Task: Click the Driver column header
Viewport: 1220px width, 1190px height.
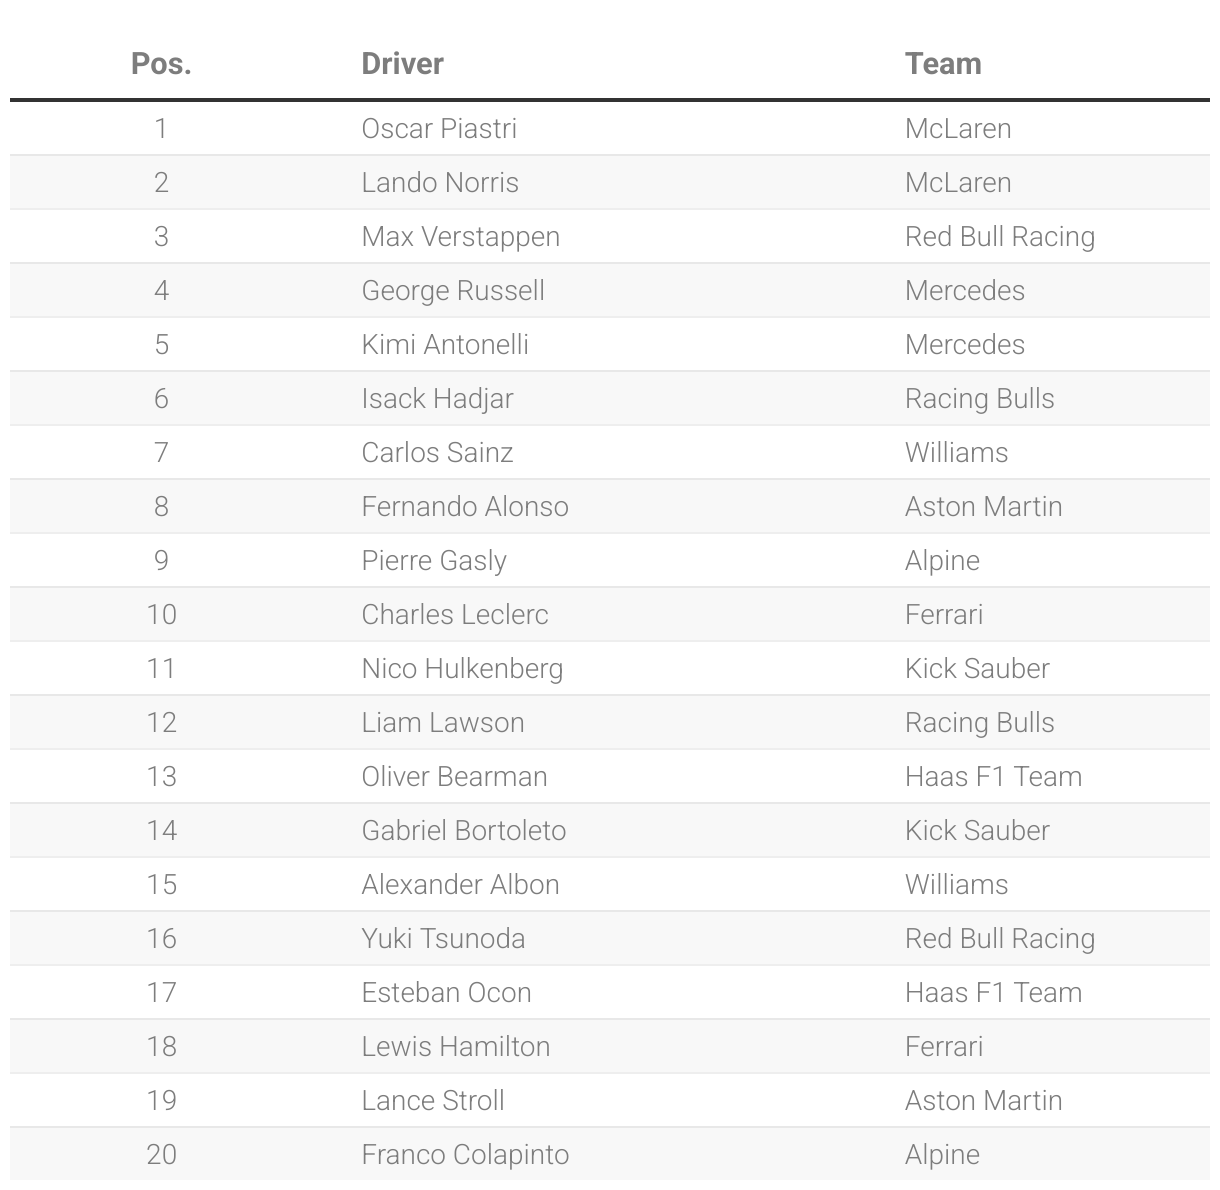Action: coord(402,64)
